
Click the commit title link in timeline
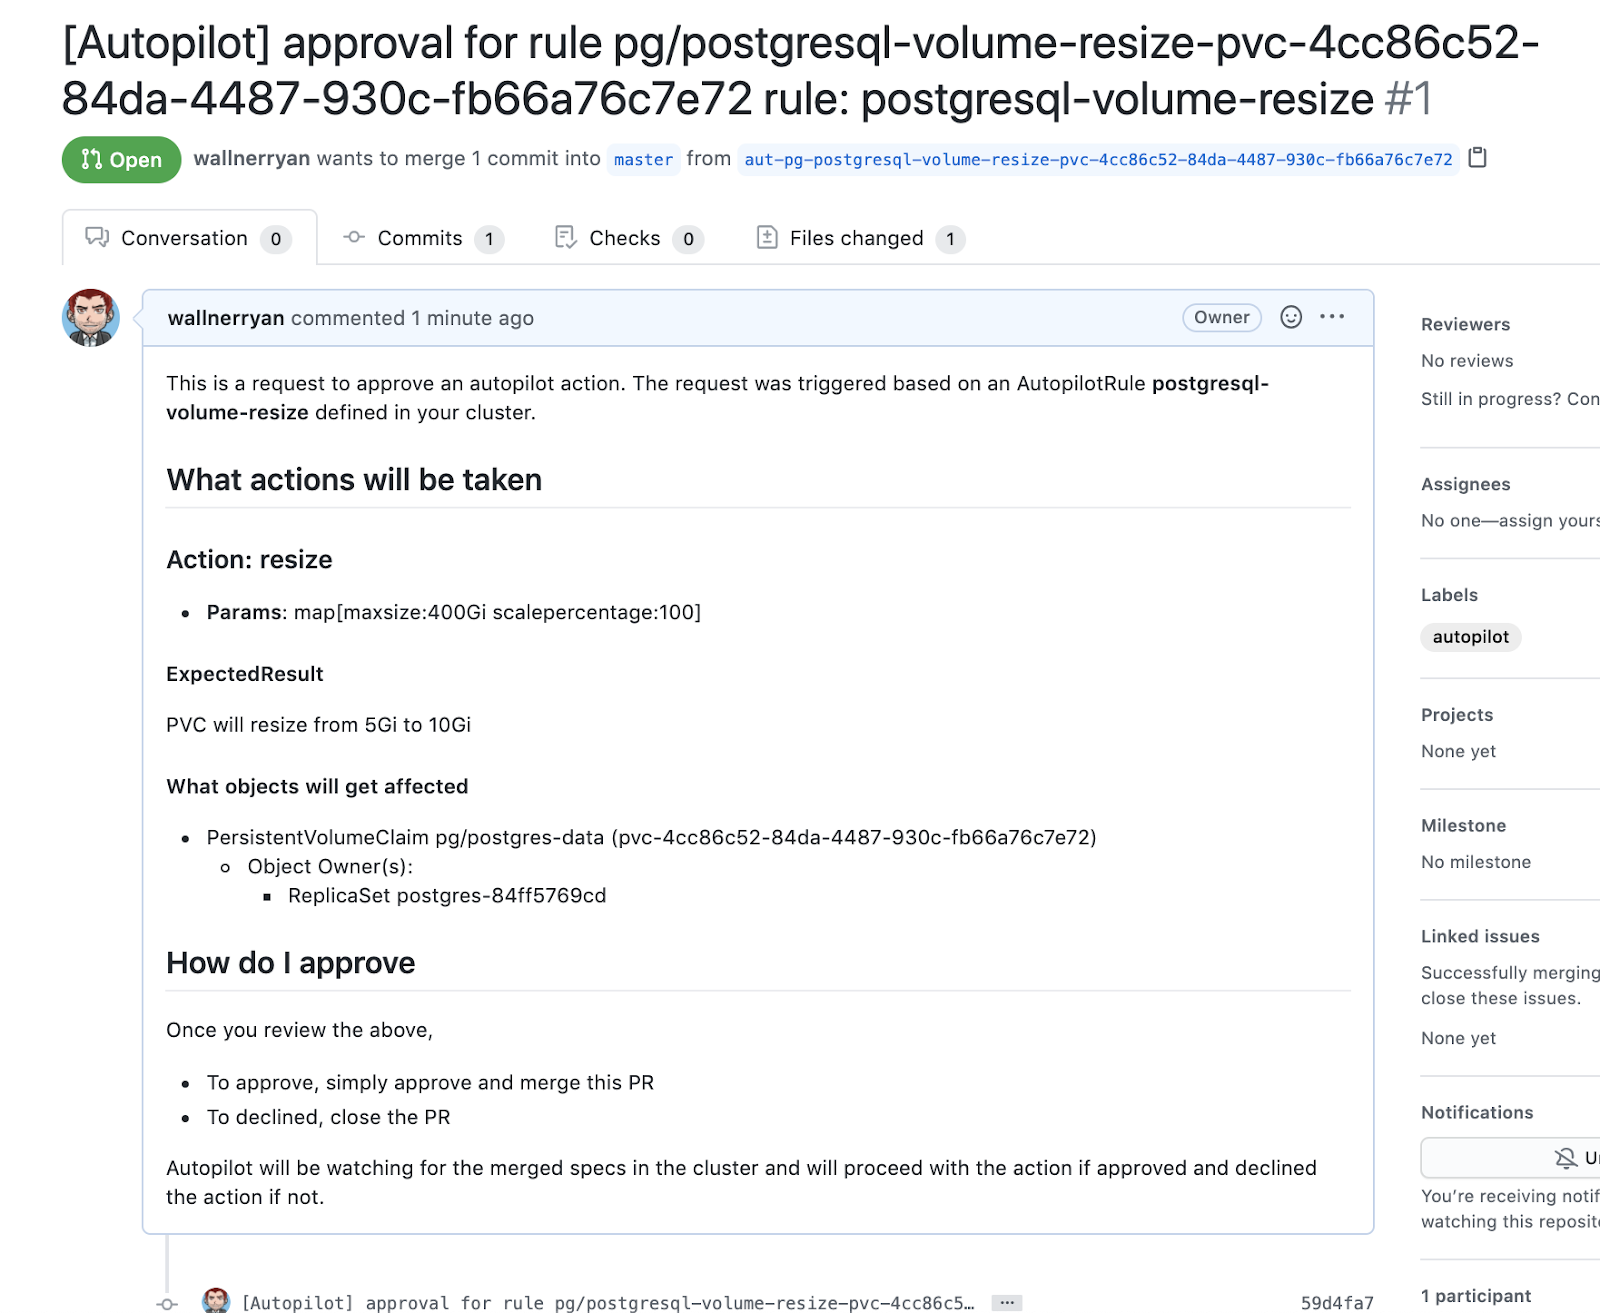tap(607, 1302)
